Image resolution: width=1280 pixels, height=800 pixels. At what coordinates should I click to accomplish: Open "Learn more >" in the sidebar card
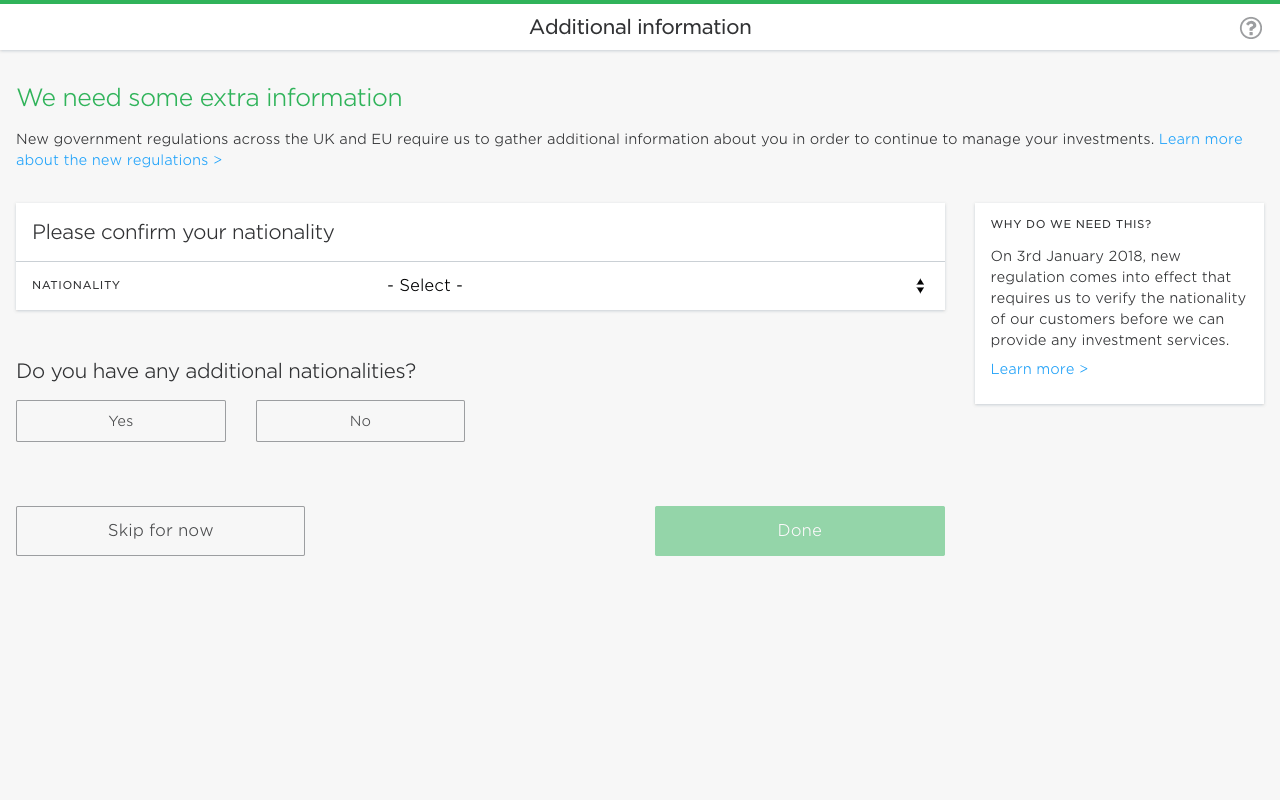1039,369
